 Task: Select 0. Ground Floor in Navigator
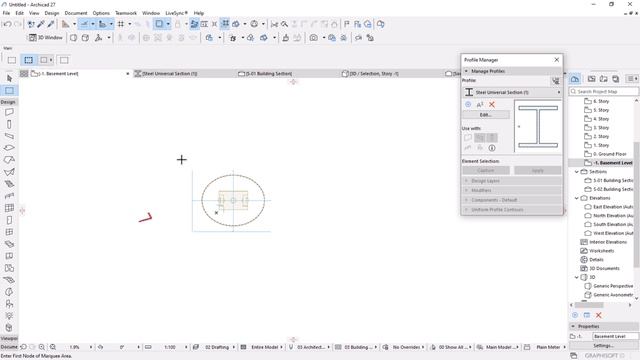(x=606, y=154)
